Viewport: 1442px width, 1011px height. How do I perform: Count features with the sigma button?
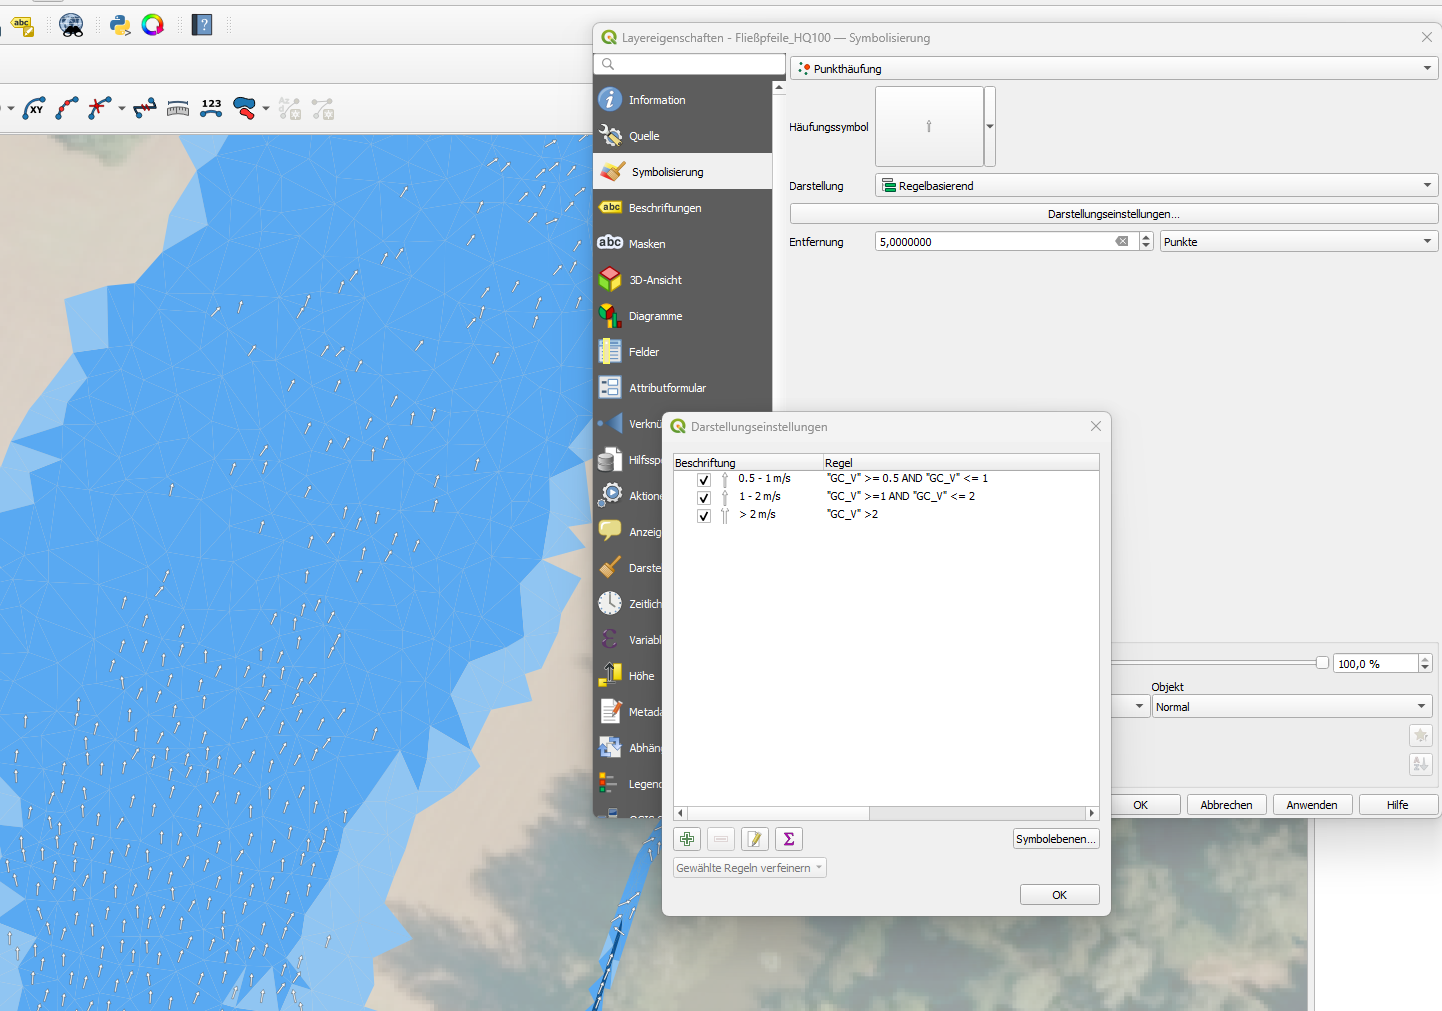(789, 839)
